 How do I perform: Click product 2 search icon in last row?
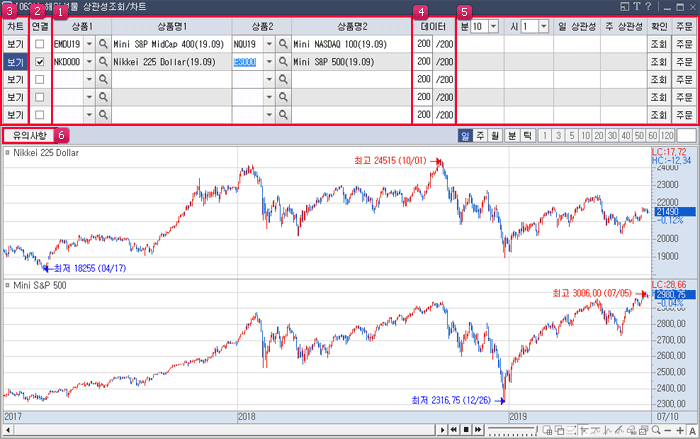point(283,115)
